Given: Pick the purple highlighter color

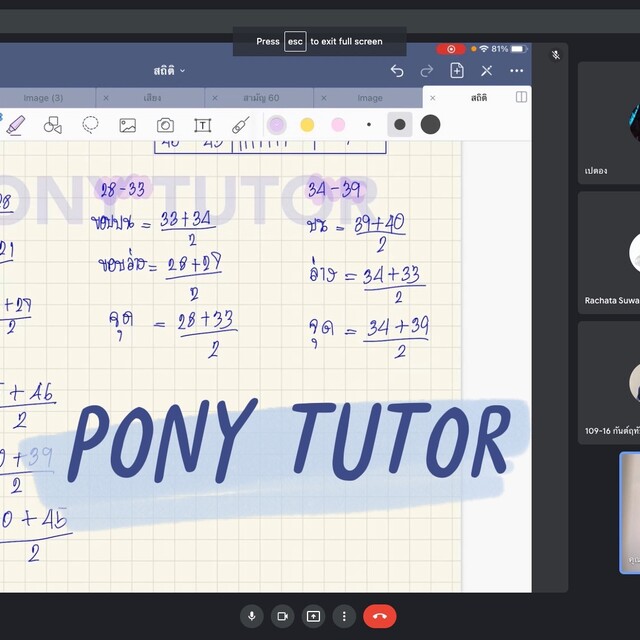Looking at the screenshot, I should (x=276, y=125).
